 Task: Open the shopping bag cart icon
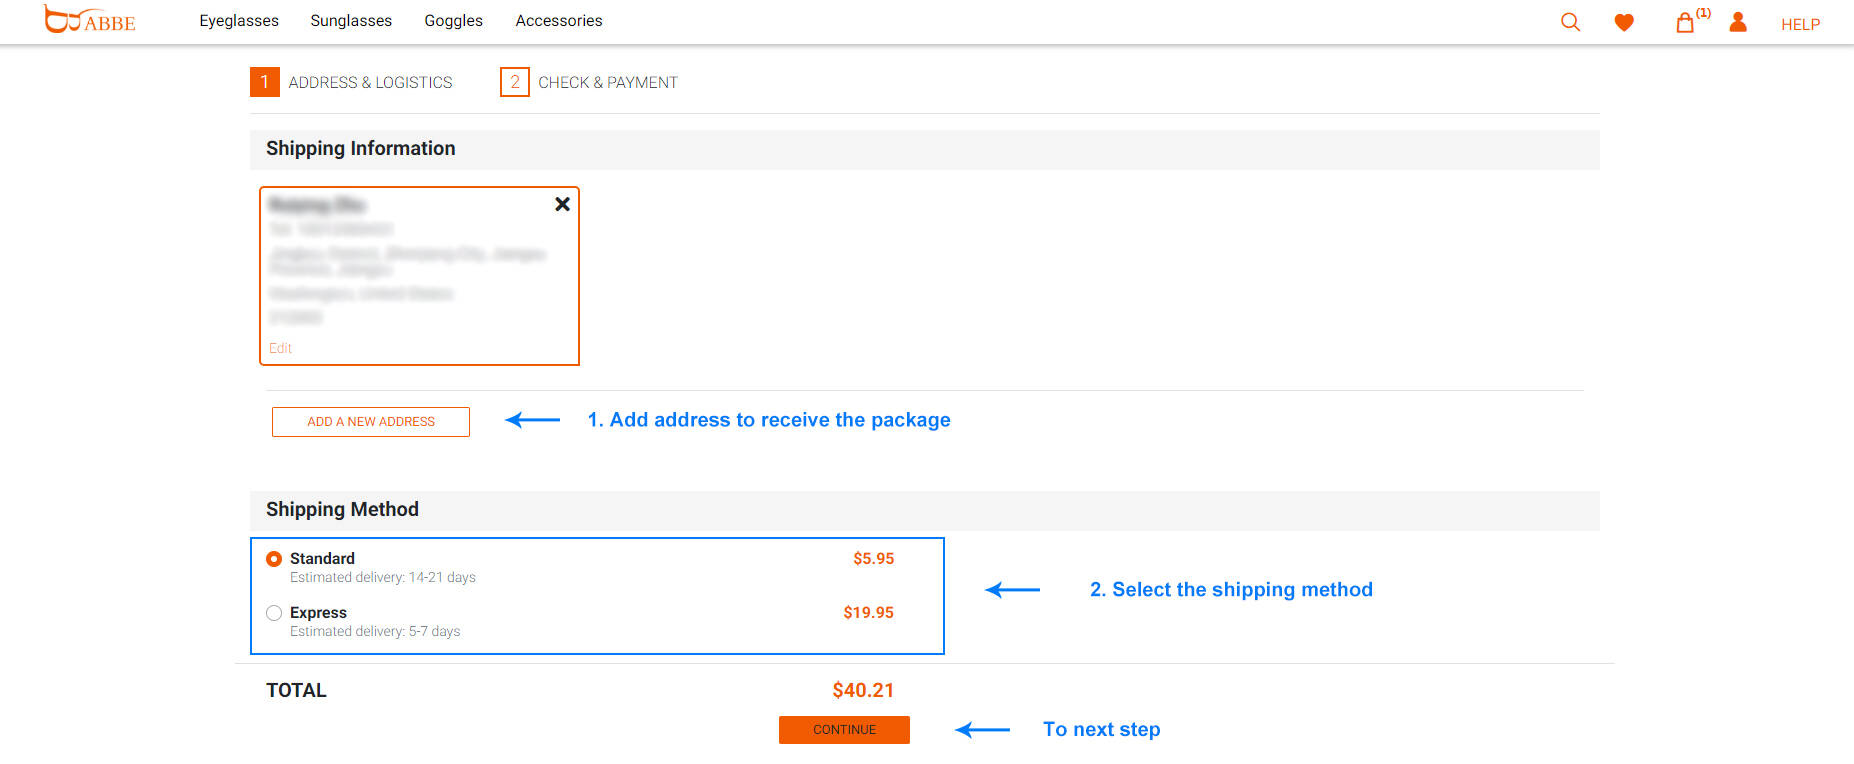point(1685,22)
